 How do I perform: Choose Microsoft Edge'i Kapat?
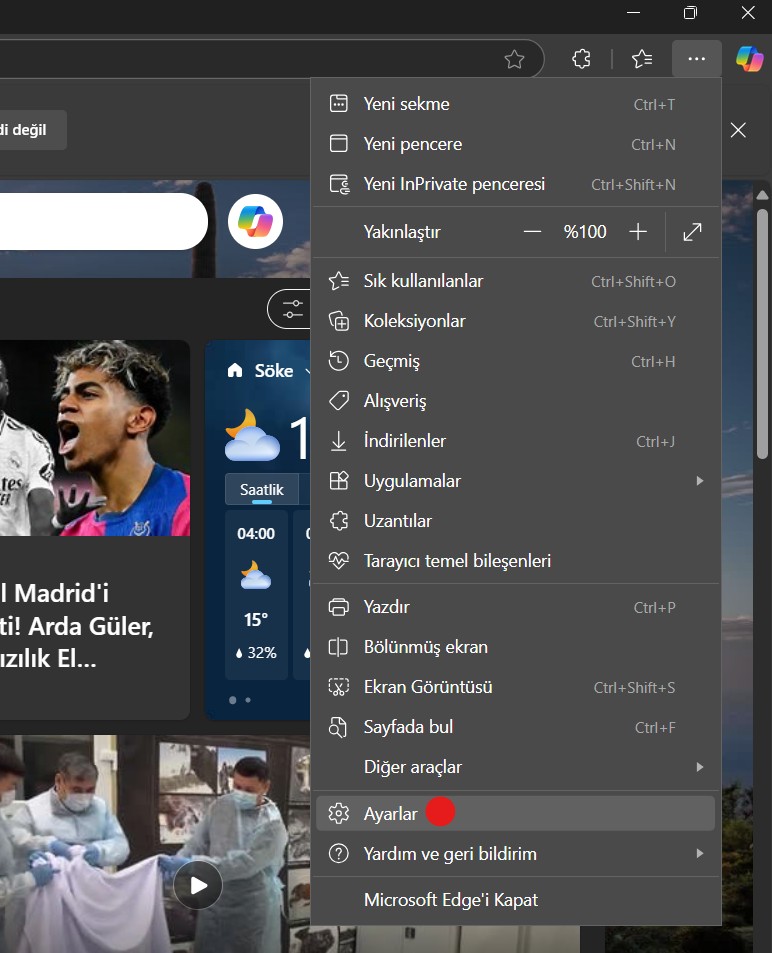(515, 900)
